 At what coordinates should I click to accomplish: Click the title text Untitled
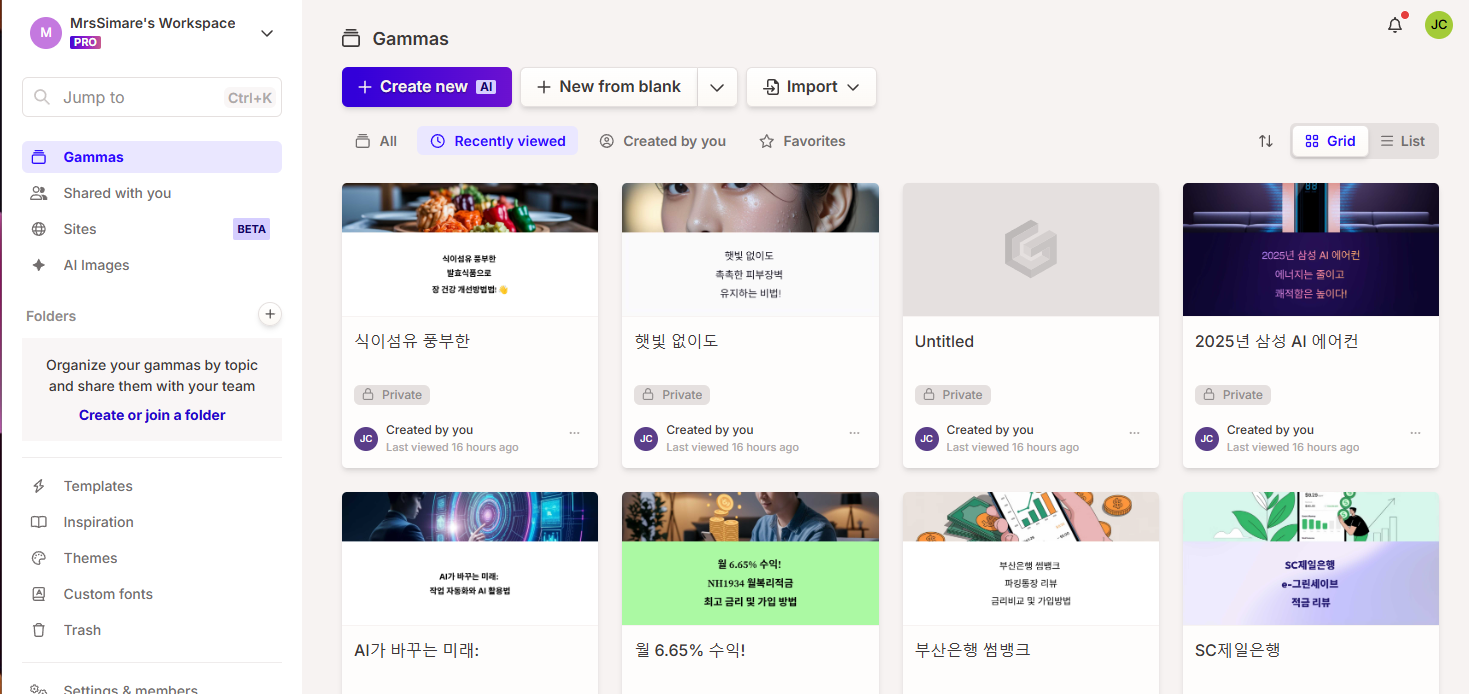click(944, 341)
